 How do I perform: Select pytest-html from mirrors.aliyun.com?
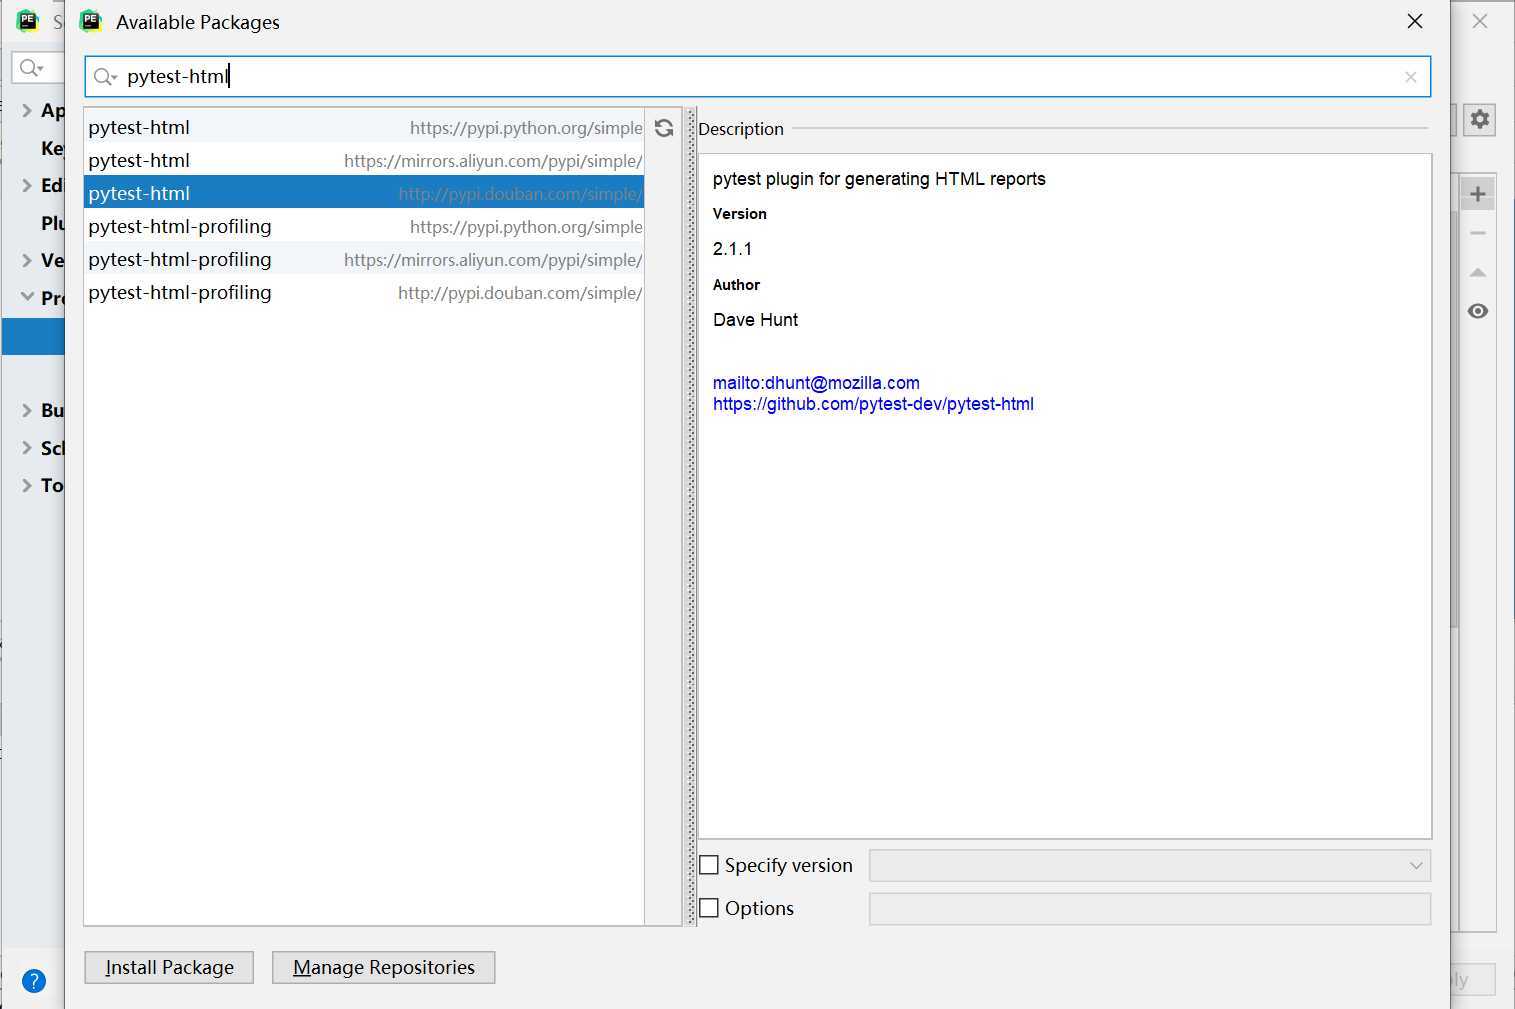364,160
